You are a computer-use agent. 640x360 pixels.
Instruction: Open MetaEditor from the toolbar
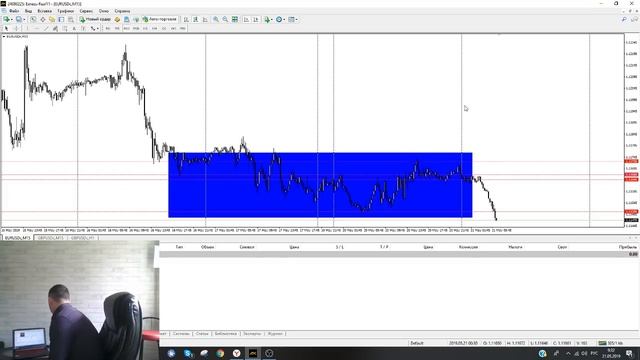(118, 19)
